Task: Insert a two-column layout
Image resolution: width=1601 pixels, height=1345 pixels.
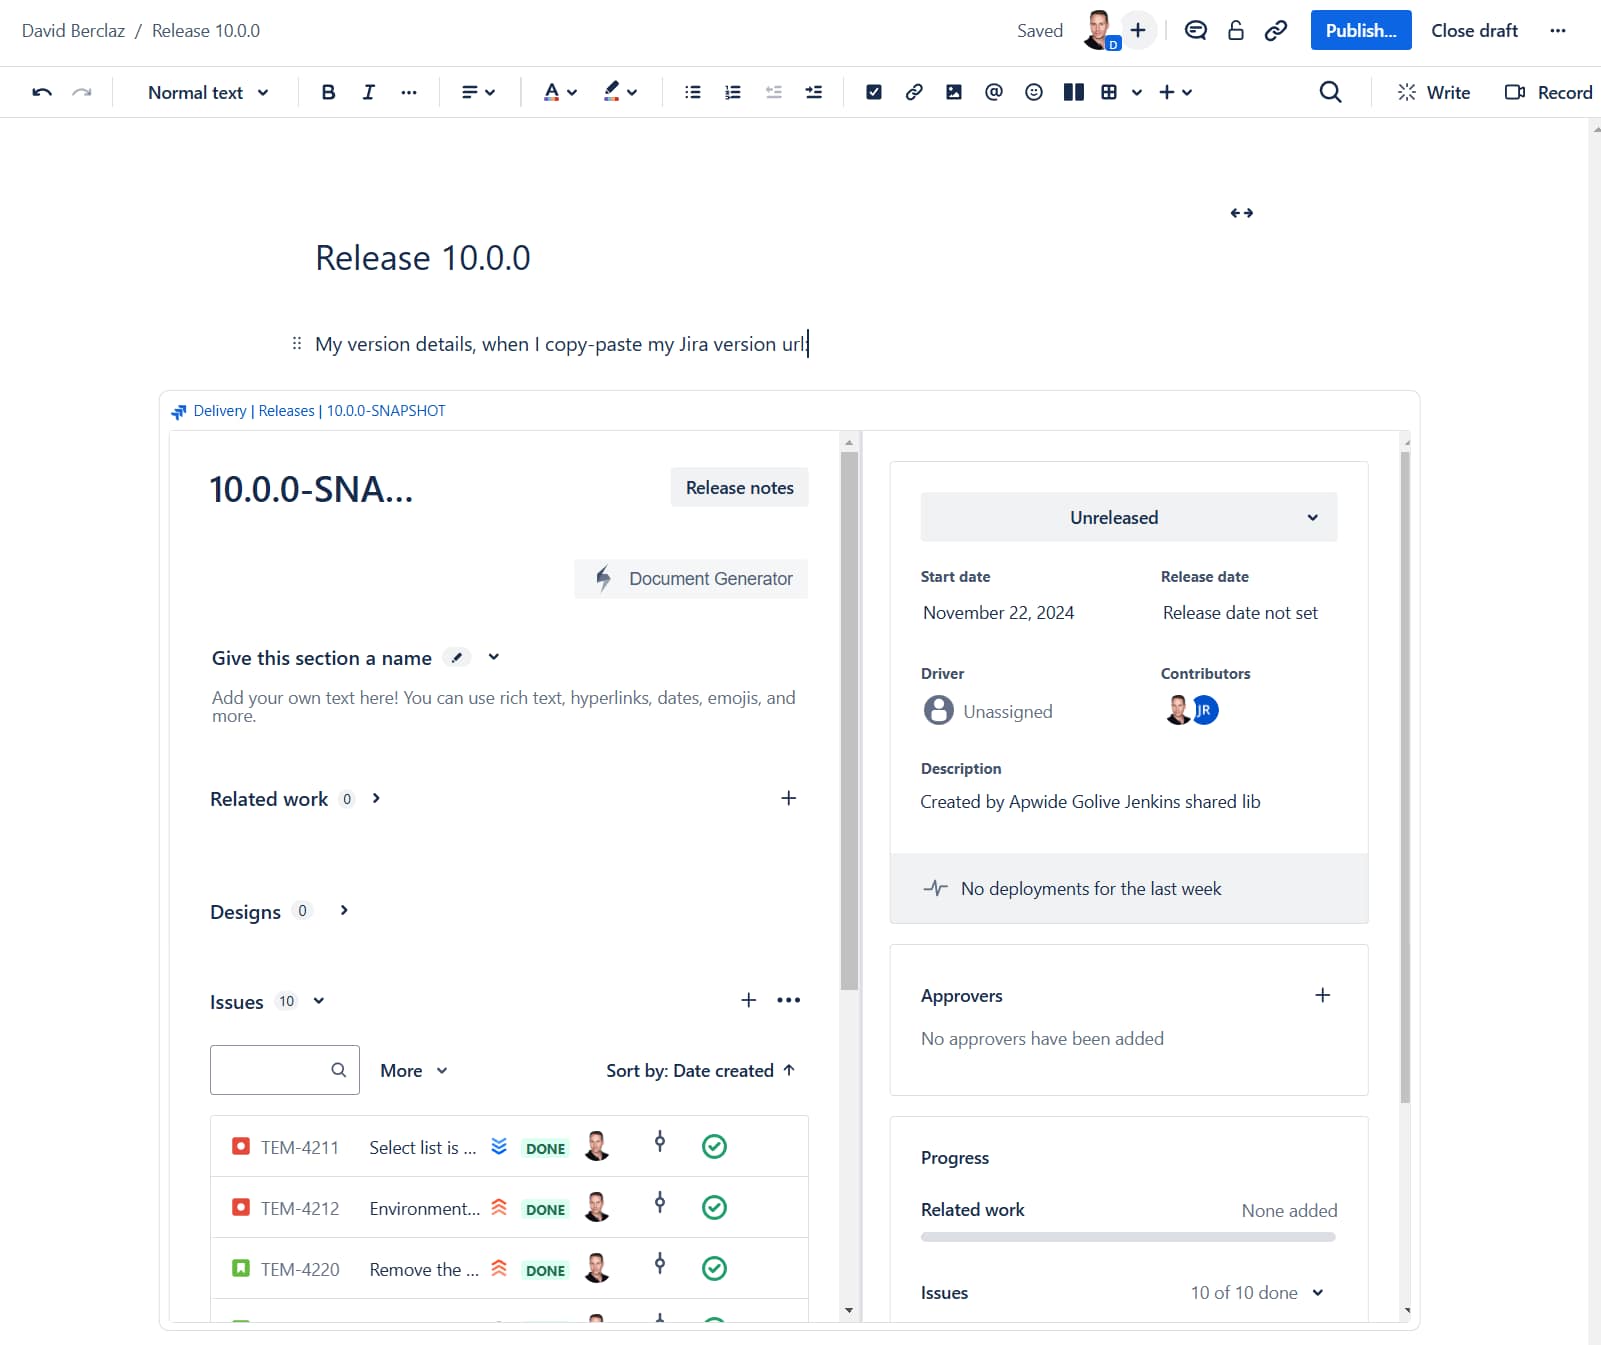Action: 1073,92
